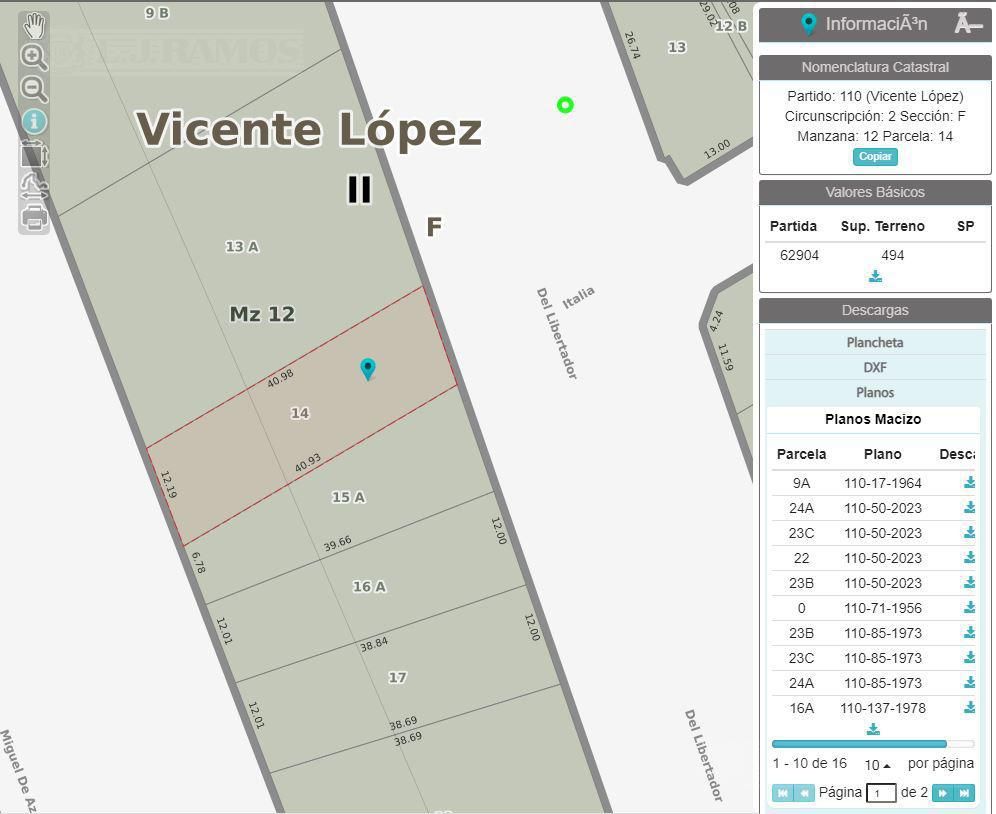Click the print map icon

34,218
